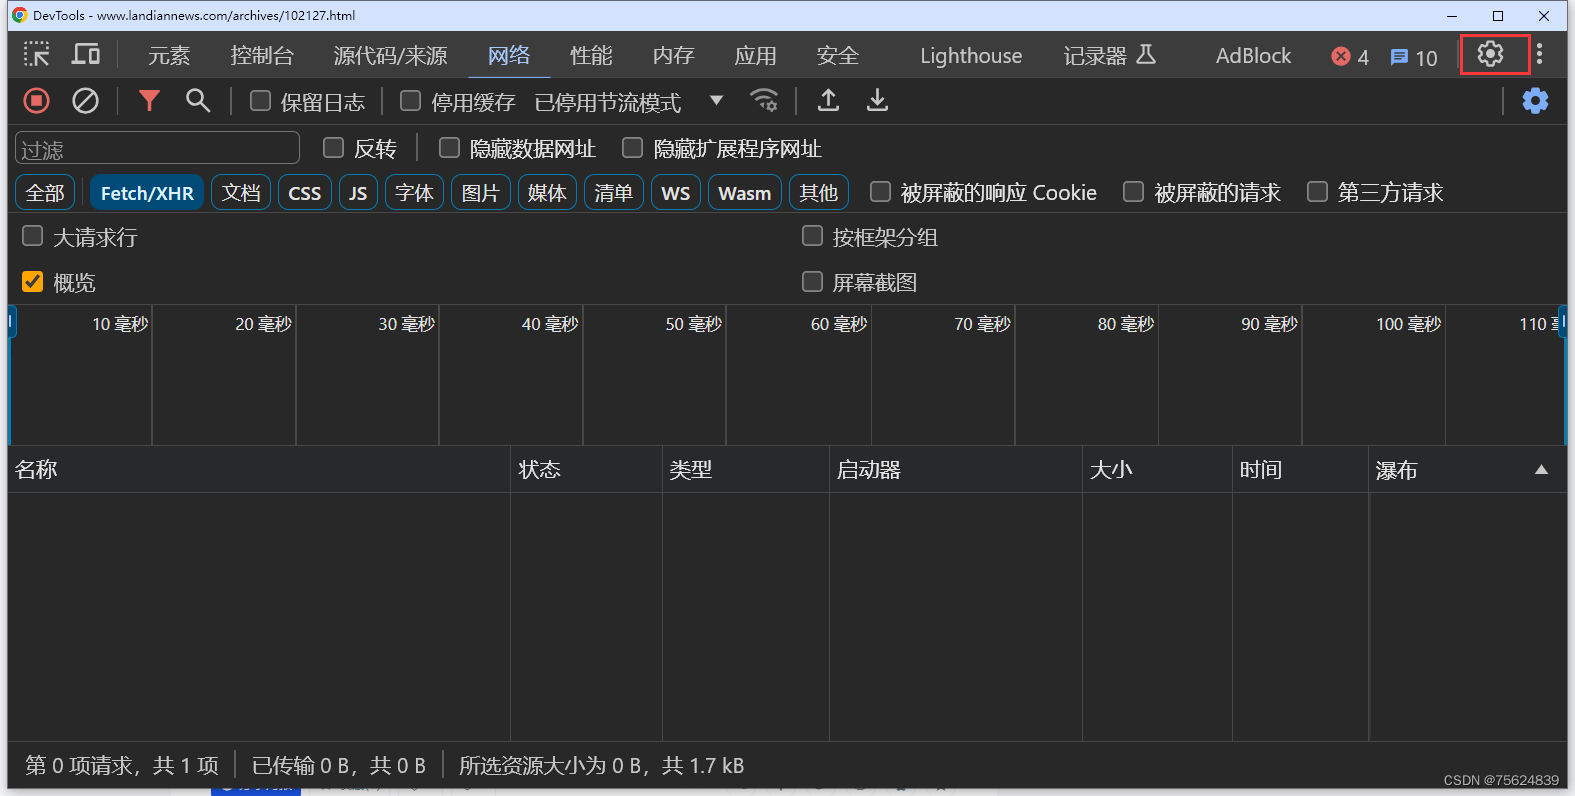Viewport: 1575px width, 796px height.
Task: Stop recording network log
Action: [37, 101]
